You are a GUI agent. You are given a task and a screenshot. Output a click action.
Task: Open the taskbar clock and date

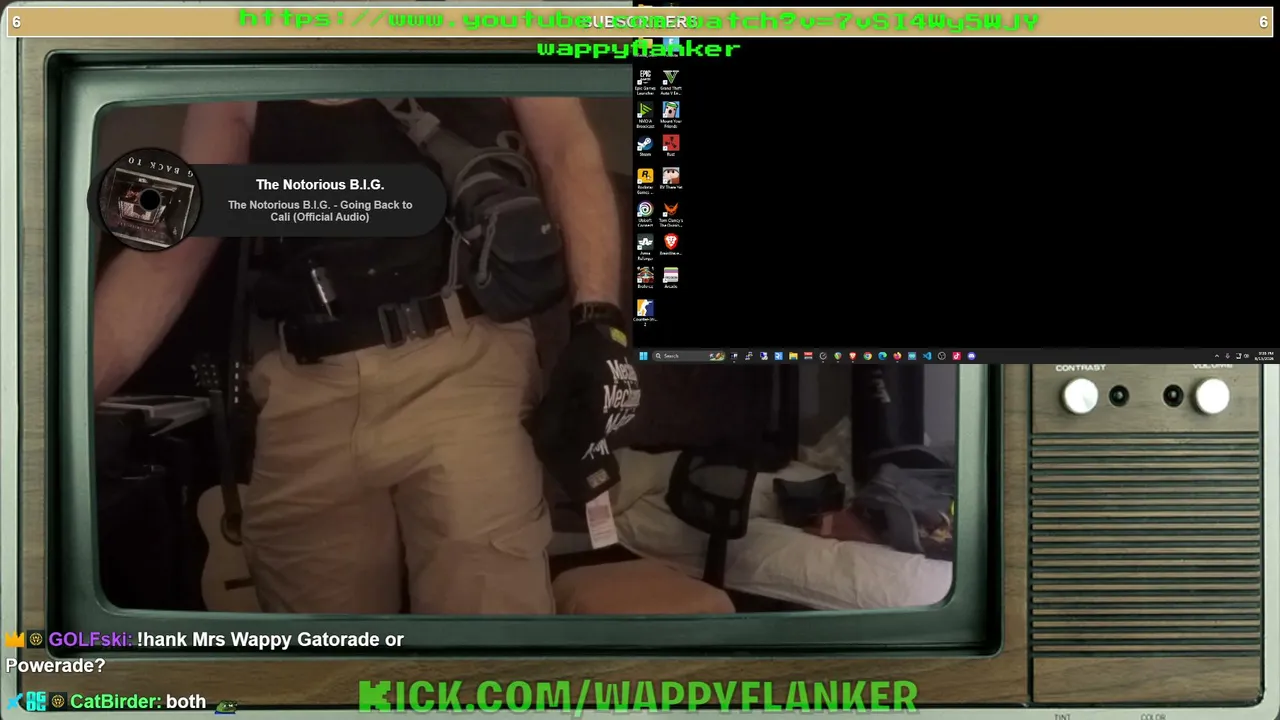1264,355
